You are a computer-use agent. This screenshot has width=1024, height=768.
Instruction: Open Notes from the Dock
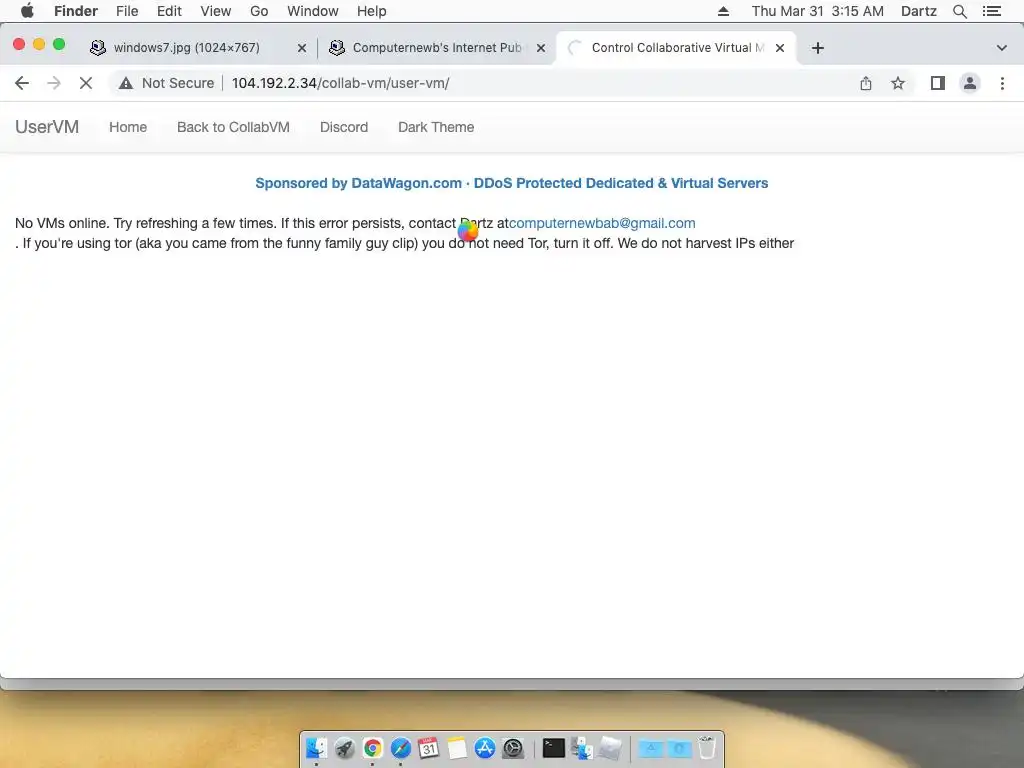coord(456,748)
